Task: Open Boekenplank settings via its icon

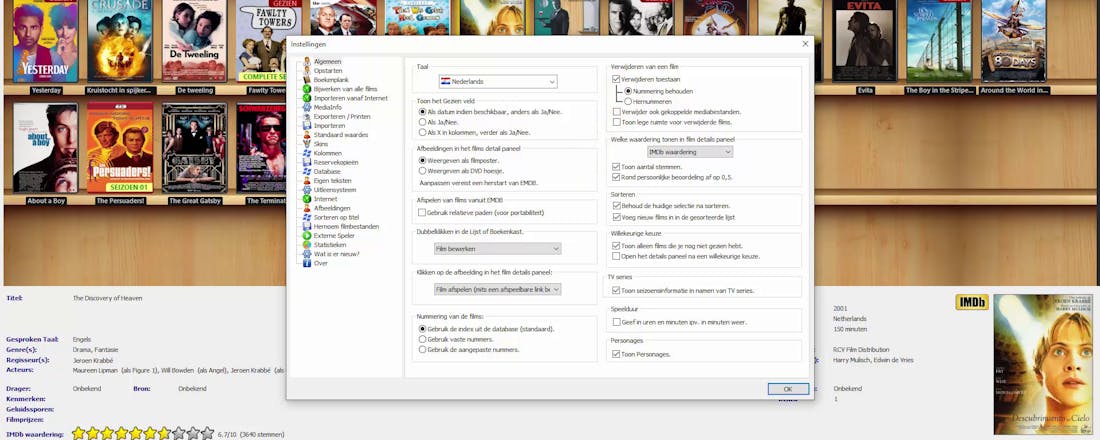Action: tap(307, 80)
